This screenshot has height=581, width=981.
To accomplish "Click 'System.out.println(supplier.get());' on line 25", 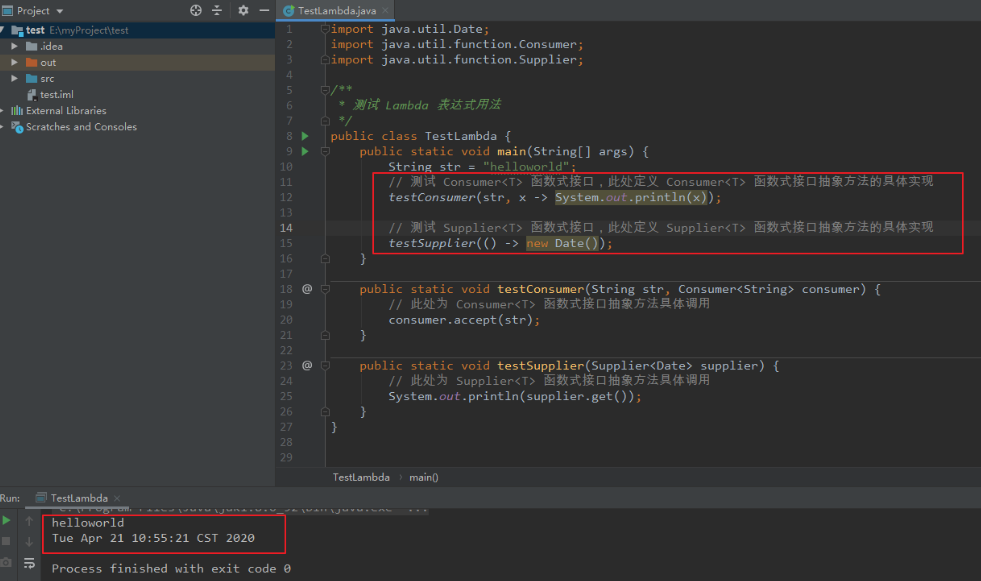I will pos(514,397).
